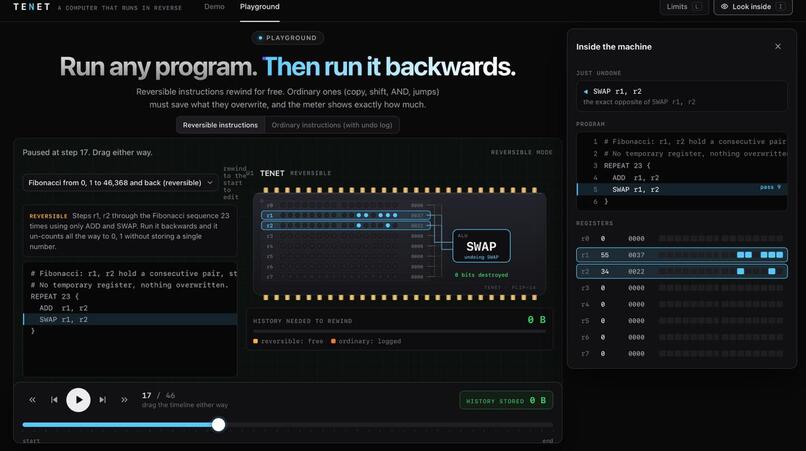This screenshot has width=806, height=451.
Task: Step back one instruction
Action: [54, 400]
